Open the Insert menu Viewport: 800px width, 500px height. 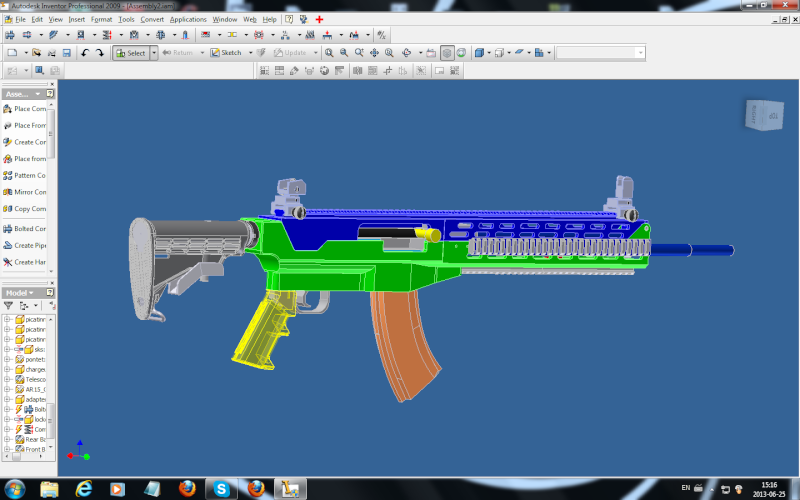tap(77, 19)
